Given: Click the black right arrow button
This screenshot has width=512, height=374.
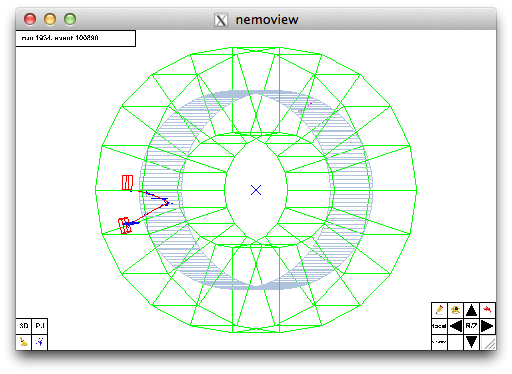Looking at the screenshot, I should [x=488, y=326].
